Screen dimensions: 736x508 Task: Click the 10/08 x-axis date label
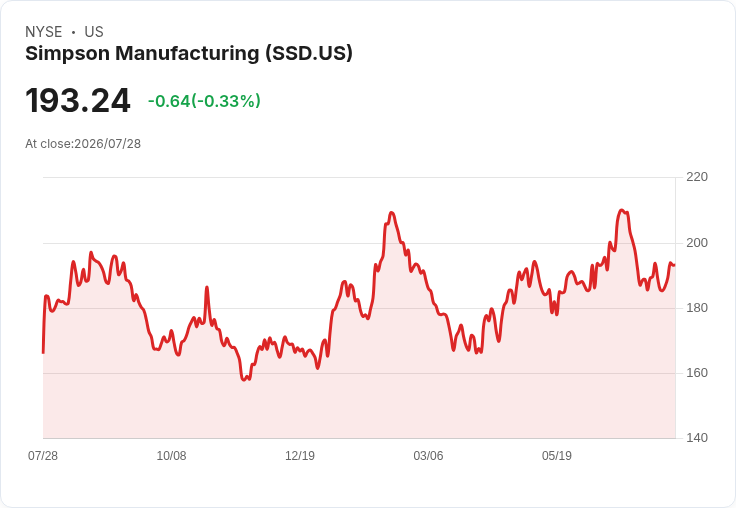[171, 456]
